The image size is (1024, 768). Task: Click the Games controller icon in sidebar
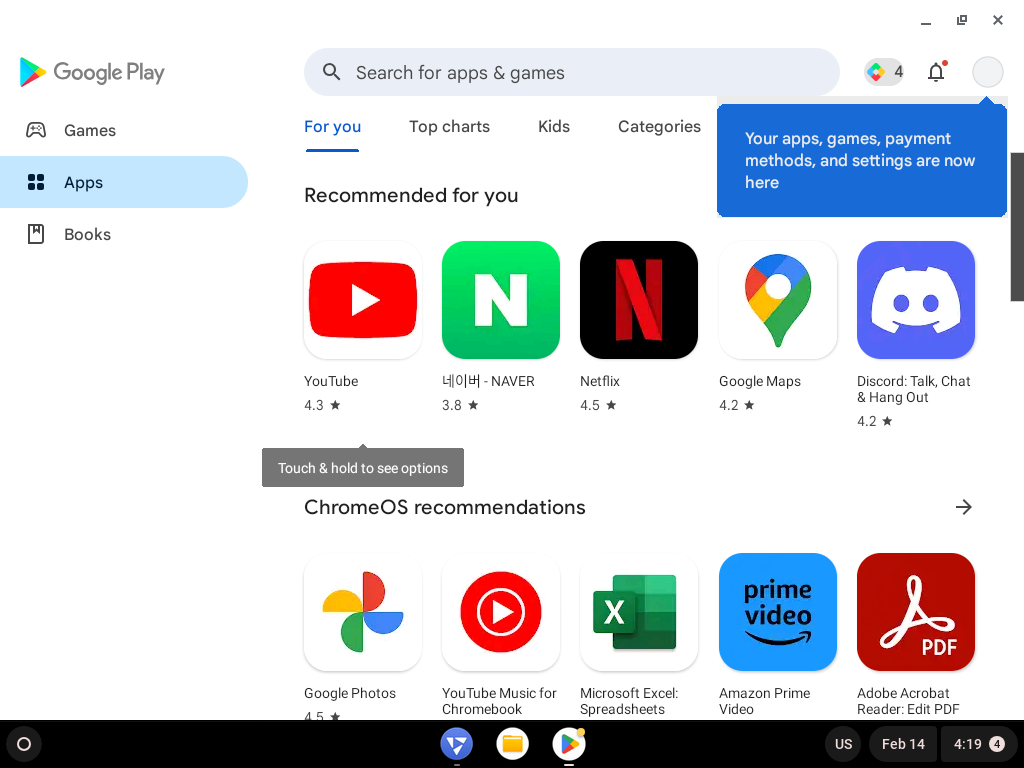(x=36, y=130)
